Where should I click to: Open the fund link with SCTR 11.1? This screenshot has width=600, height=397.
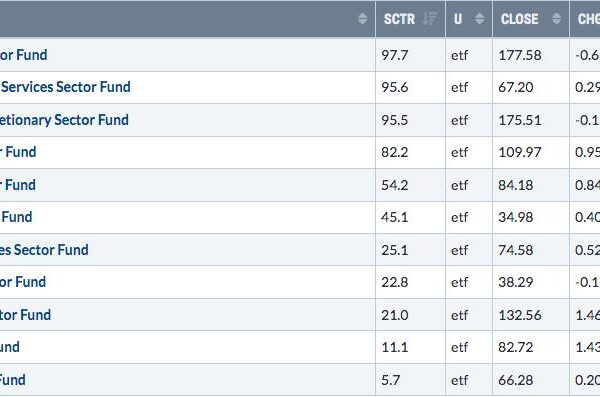(10, 347)
